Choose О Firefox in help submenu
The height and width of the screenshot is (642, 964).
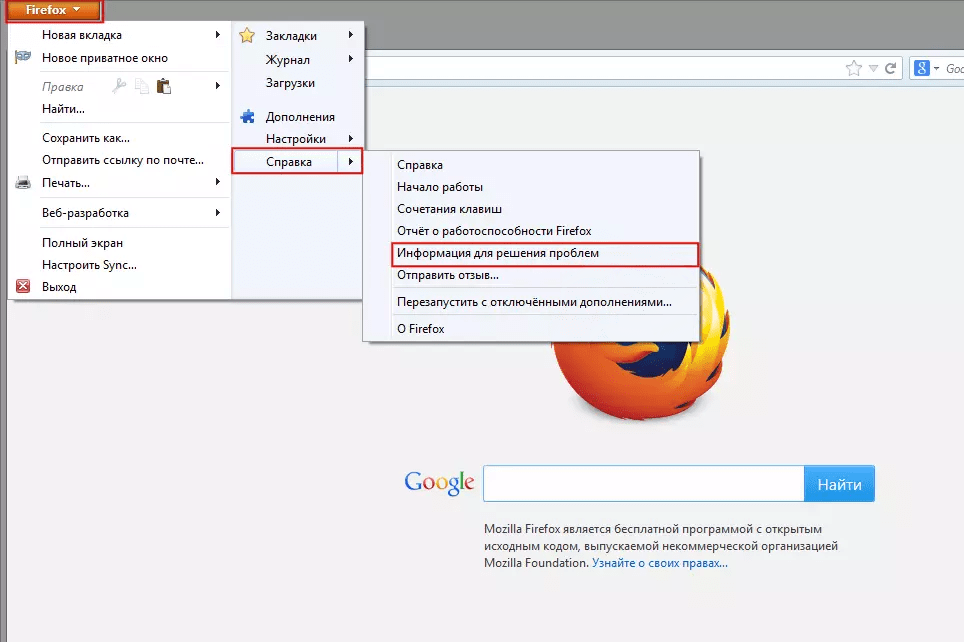point(420,329)
